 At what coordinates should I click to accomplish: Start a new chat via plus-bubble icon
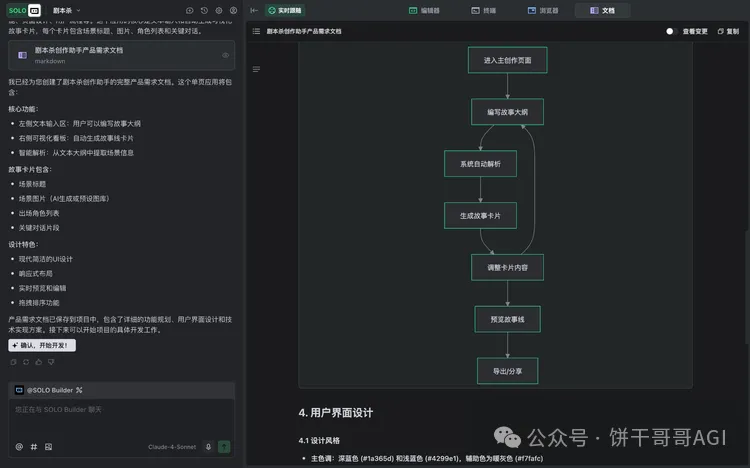[x=189, y=11]
